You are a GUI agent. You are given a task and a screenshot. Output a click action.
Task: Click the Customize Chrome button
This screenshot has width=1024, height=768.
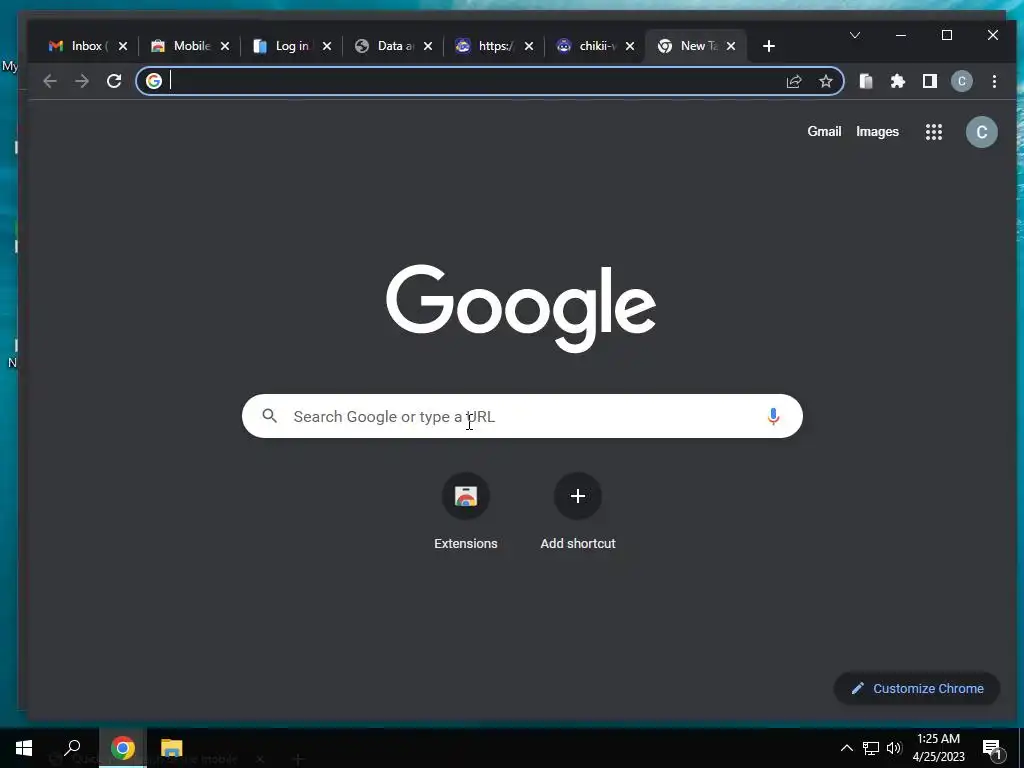tap(917, 688)
